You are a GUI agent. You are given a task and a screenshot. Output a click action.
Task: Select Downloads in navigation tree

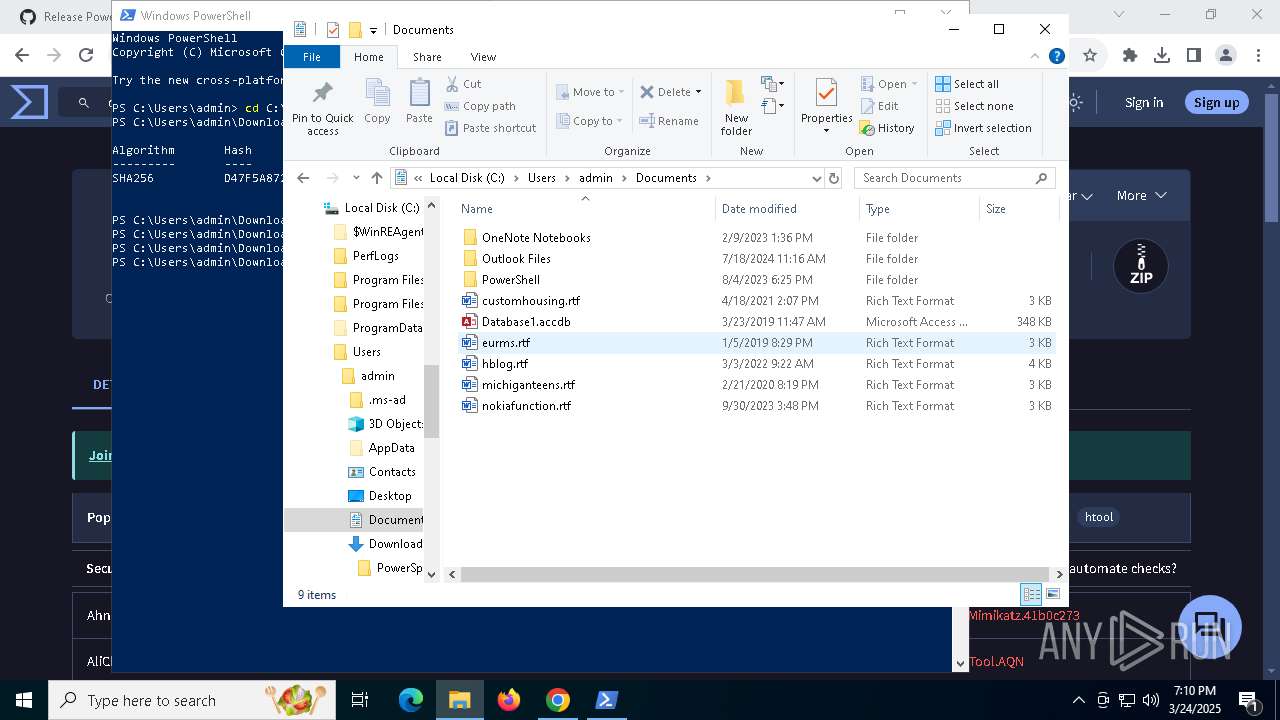(x=386, y=544)
